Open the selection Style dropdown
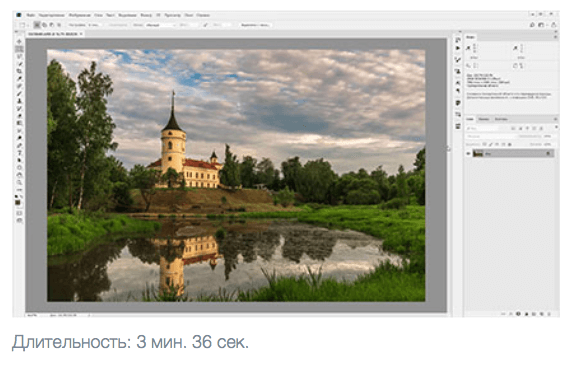Viewport: 588px width, 374px height. pos(160,25)
